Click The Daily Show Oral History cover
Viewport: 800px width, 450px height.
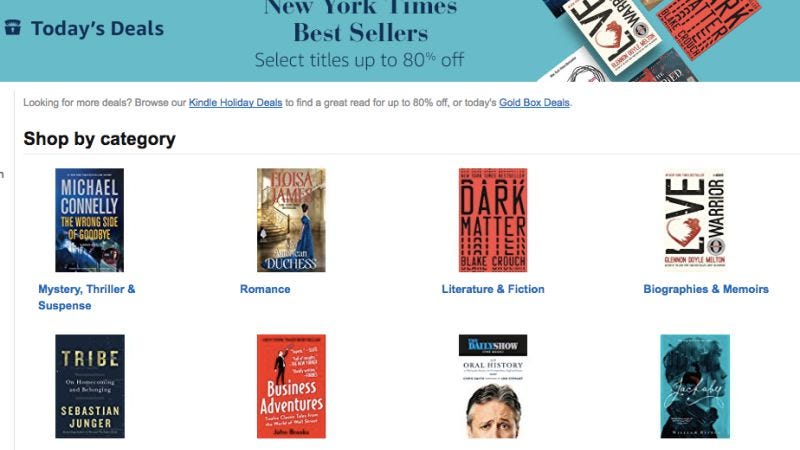493,386
